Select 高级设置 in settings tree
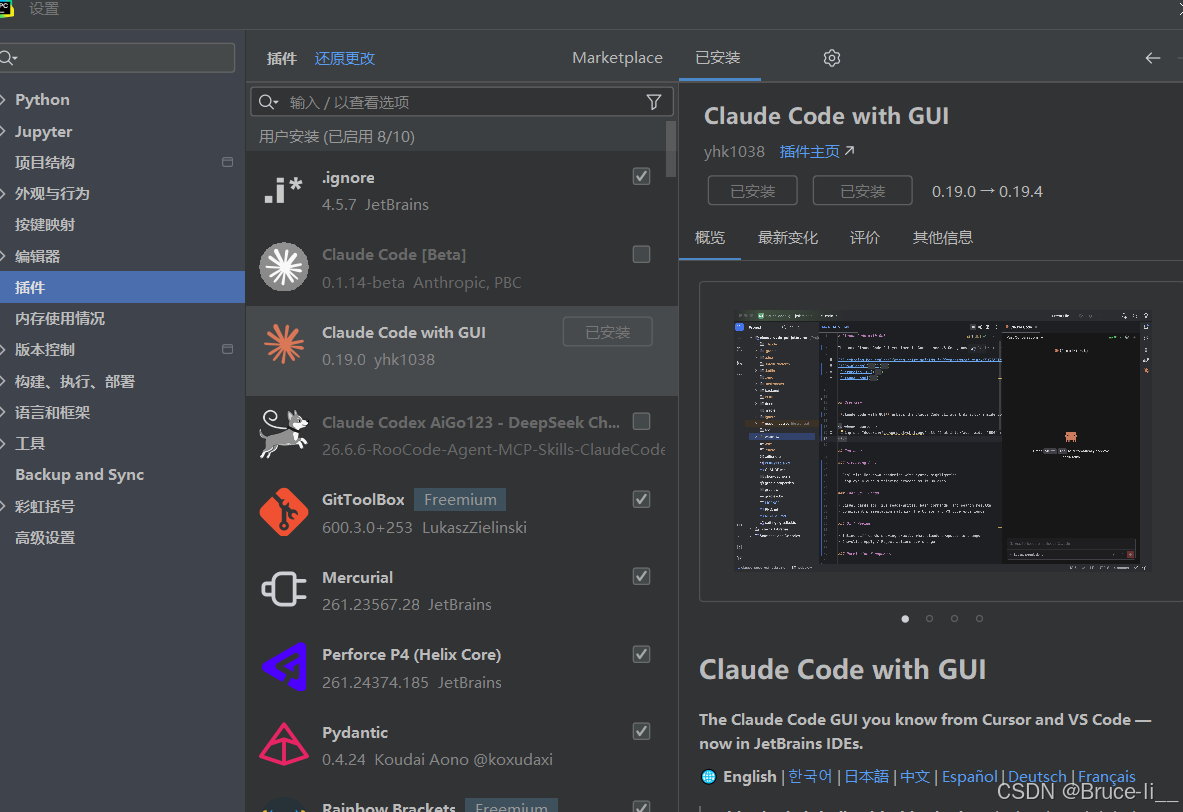Screen dimensions: 1183x812 click(x=45, y=538)
